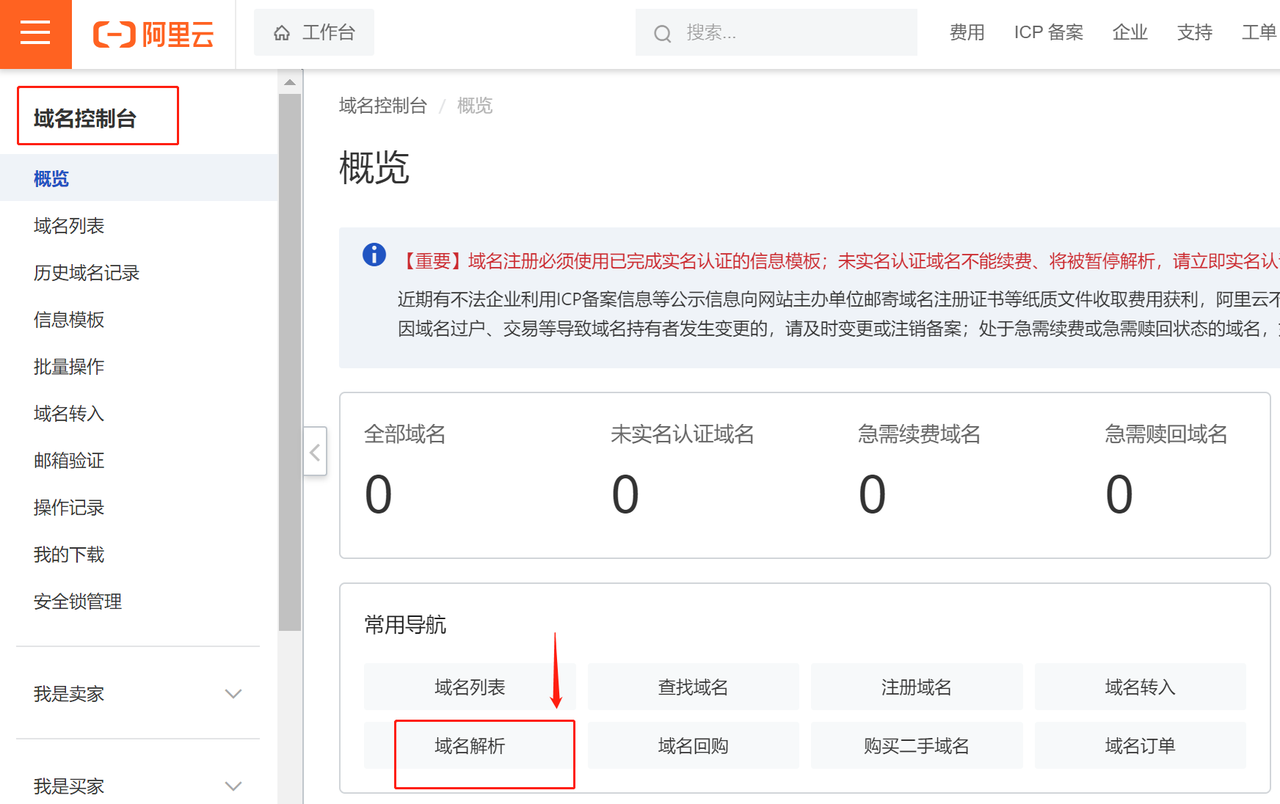
Task: Click the blue info icon beside the notice
Action: pos(373,254)
